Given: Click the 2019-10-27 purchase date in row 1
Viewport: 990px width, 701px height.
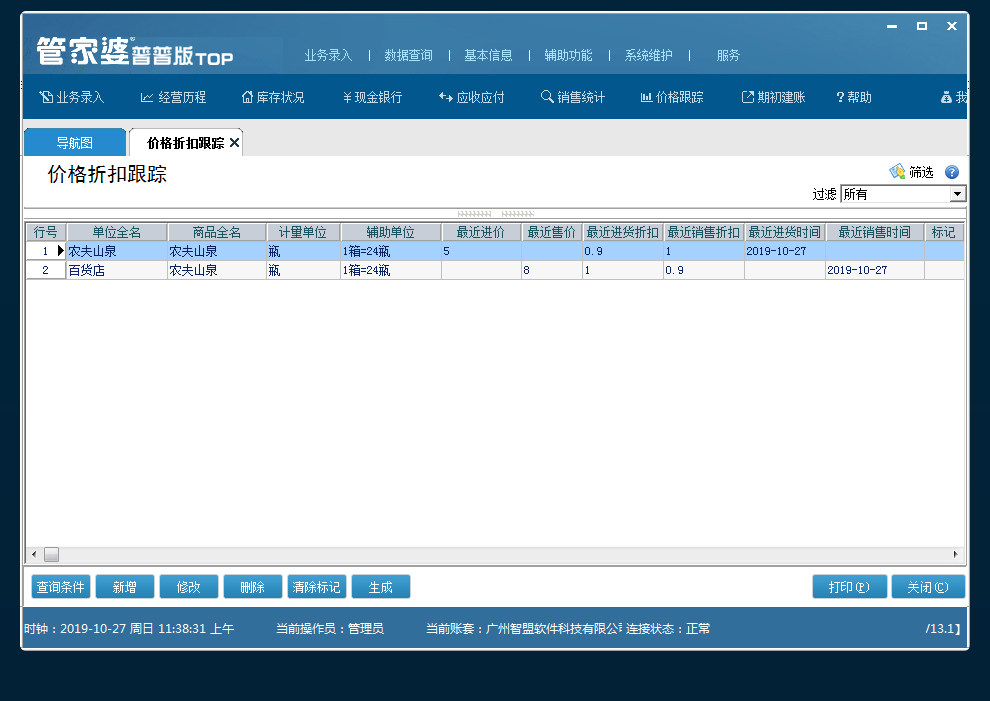Looking at the screenshot, I should 785,251.
